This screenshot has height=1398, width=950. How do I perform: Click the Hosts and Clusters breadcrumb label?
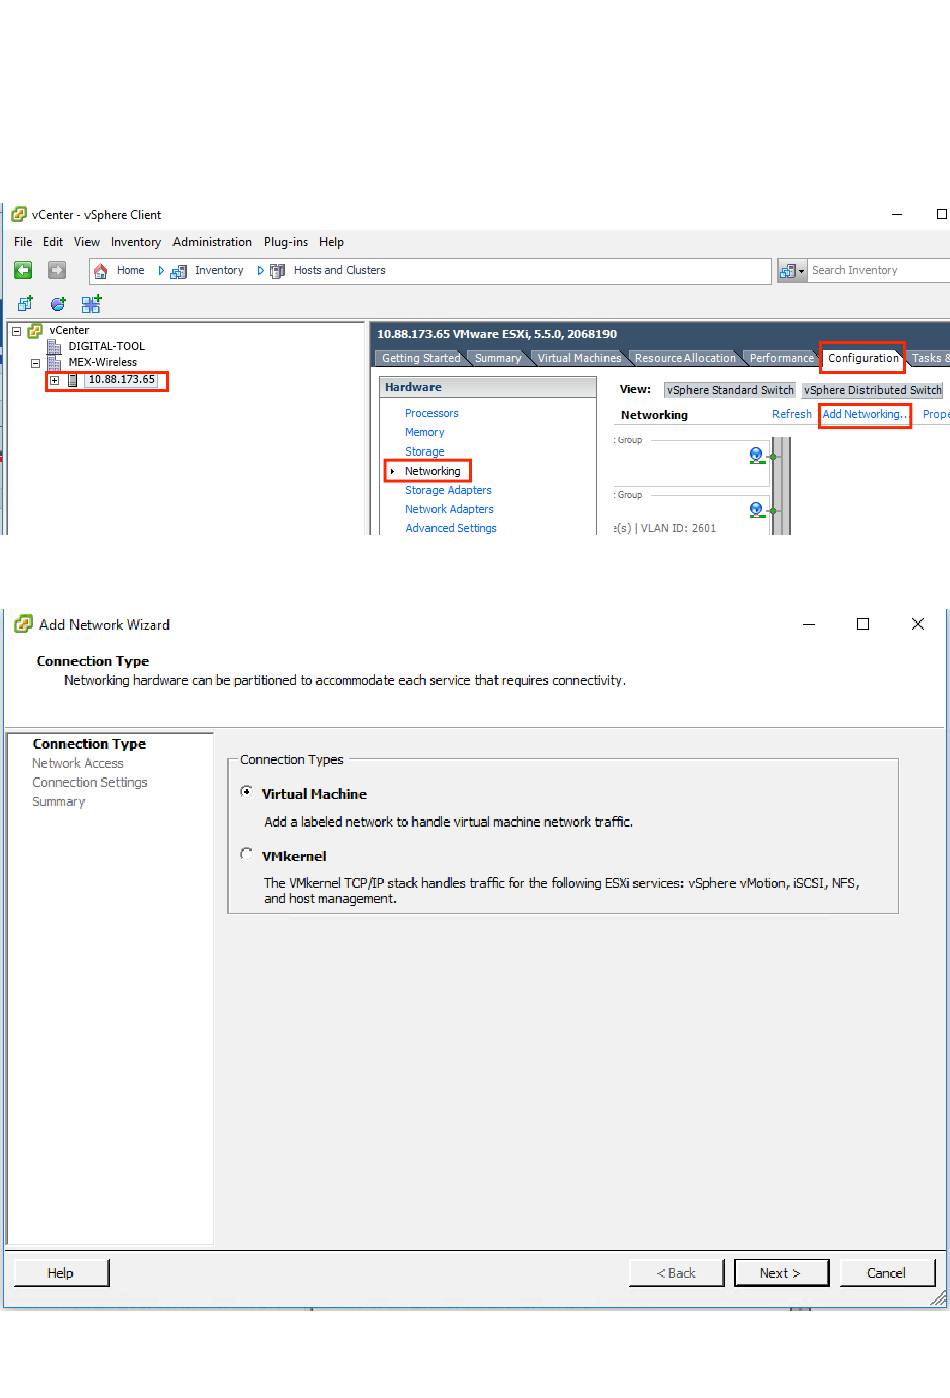pos(340,271)
